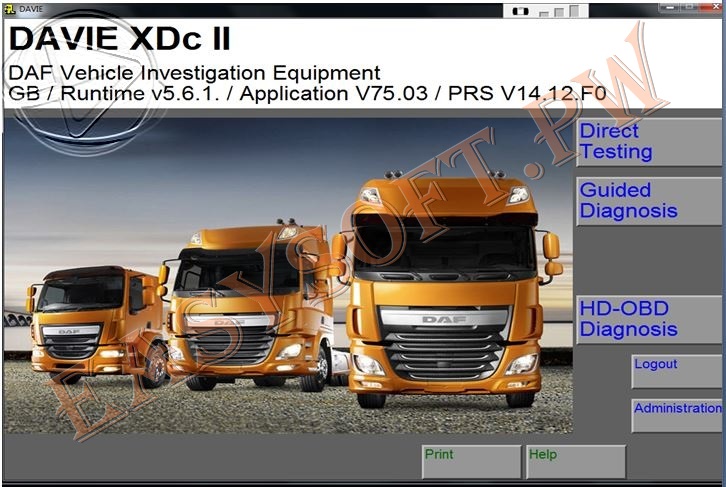The image size is (726, 487).
Task: Open Direct Testing mode
Action: (x=649, y=142)
